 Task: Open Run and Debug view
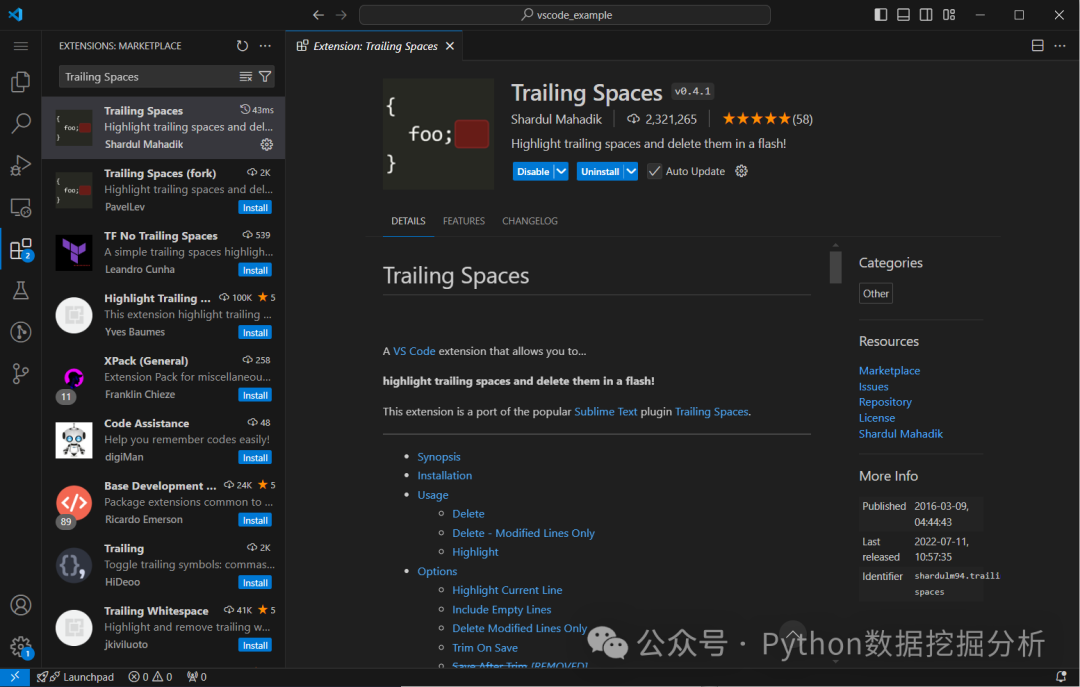[21, 165]
